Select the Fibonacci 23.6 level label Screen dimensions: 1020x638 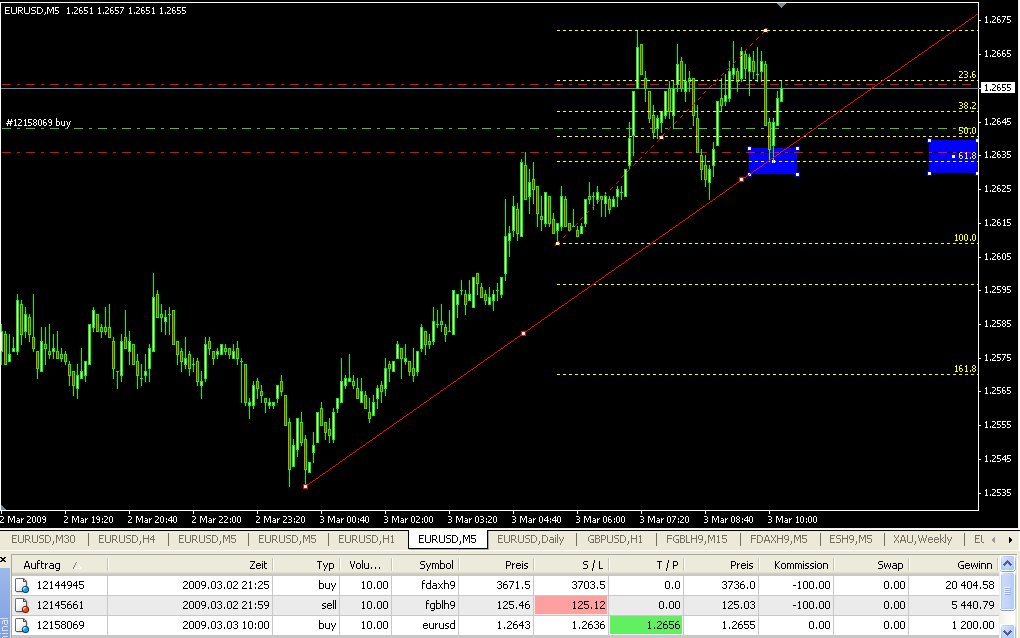pyautogui.click(x=967, y=75)
